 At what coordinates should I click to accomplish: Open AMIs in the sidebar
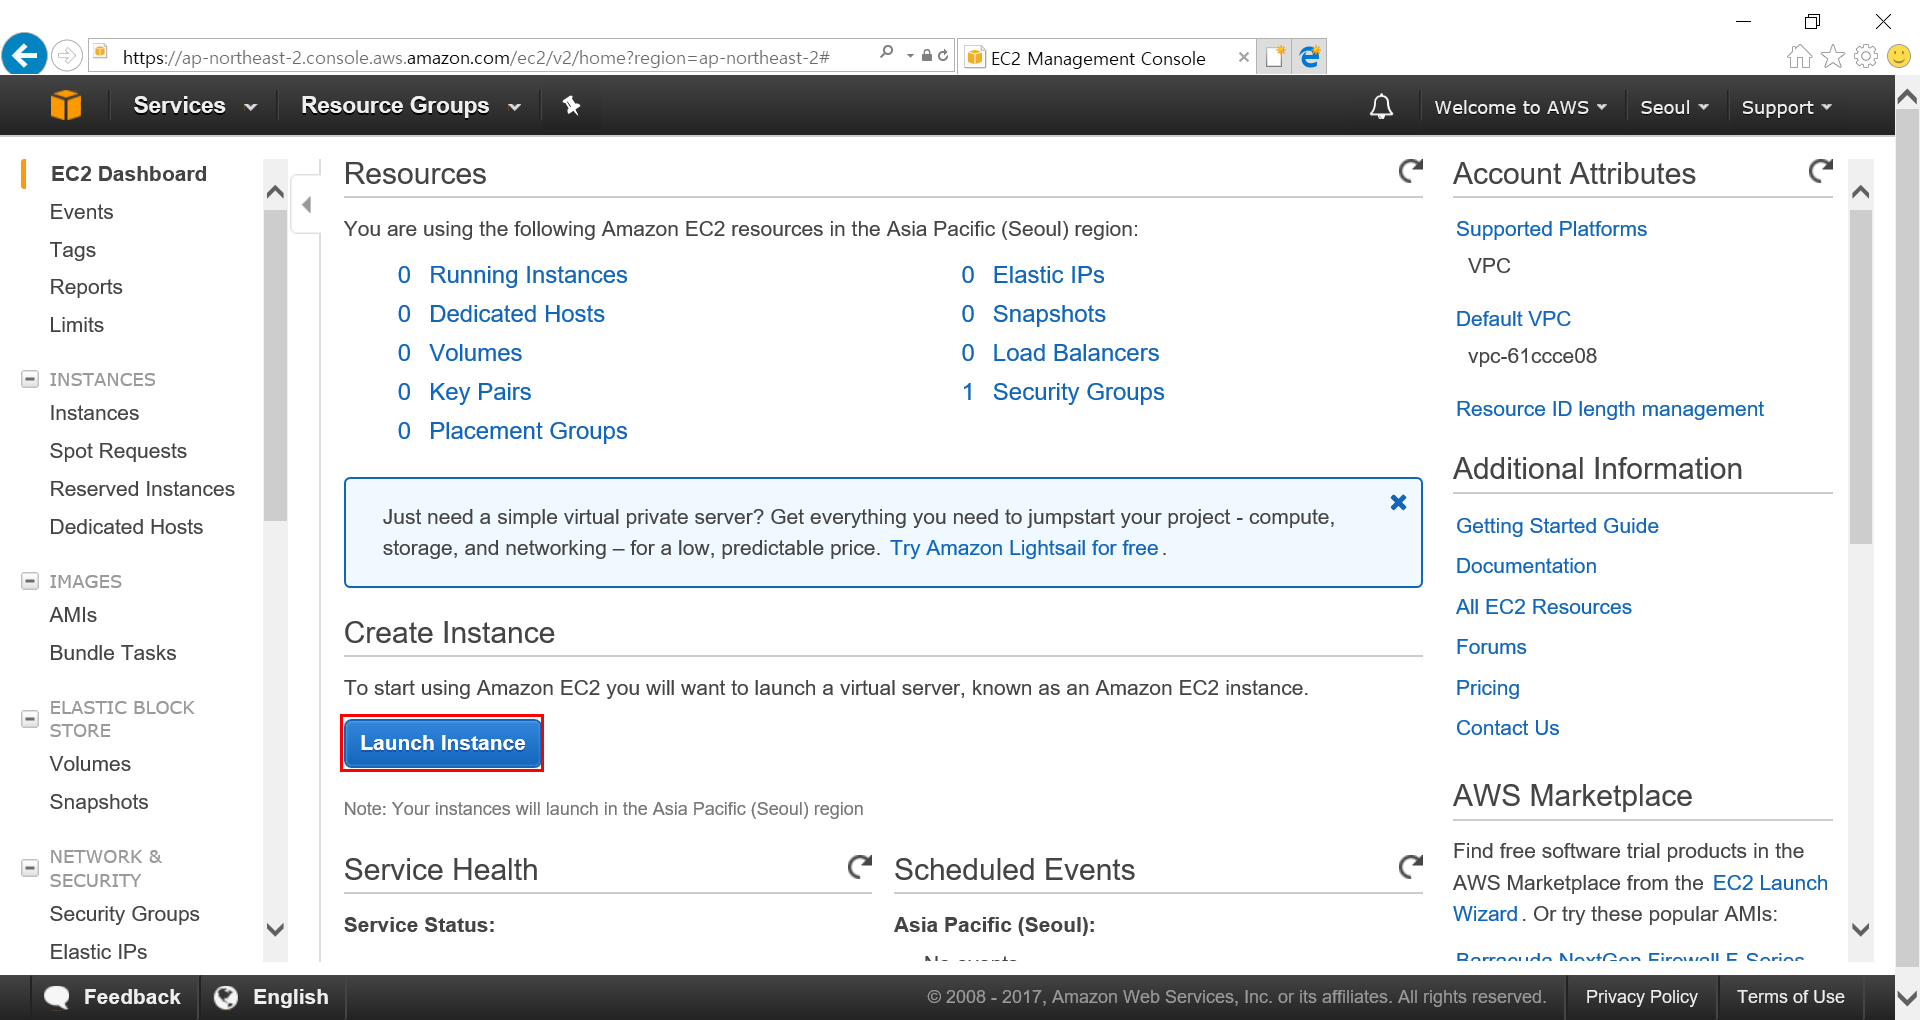(73, 615)
